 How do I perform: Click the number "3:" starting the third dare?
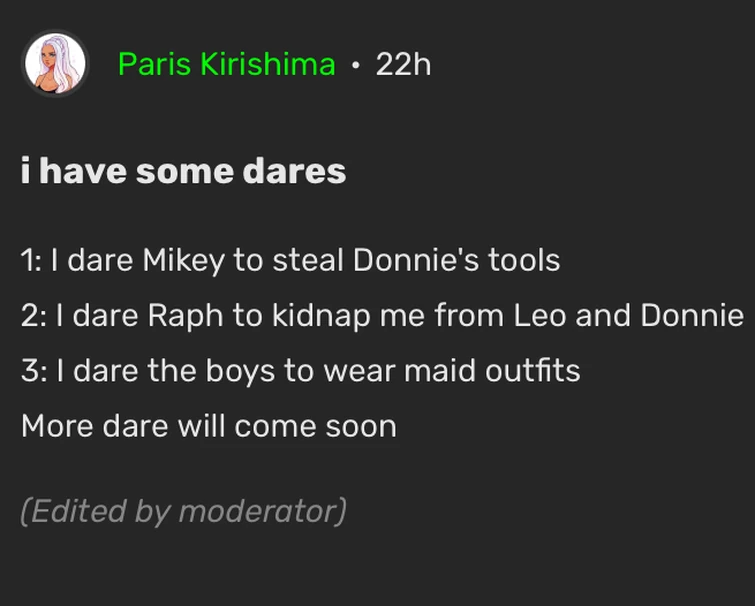click(x=32, y=371)
